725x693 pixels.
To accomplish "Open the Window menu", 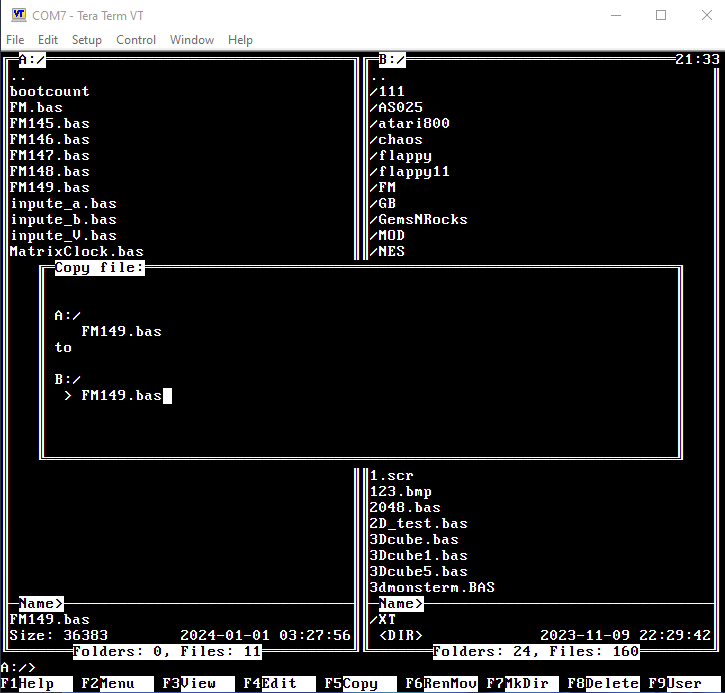I will click(192, 40).
